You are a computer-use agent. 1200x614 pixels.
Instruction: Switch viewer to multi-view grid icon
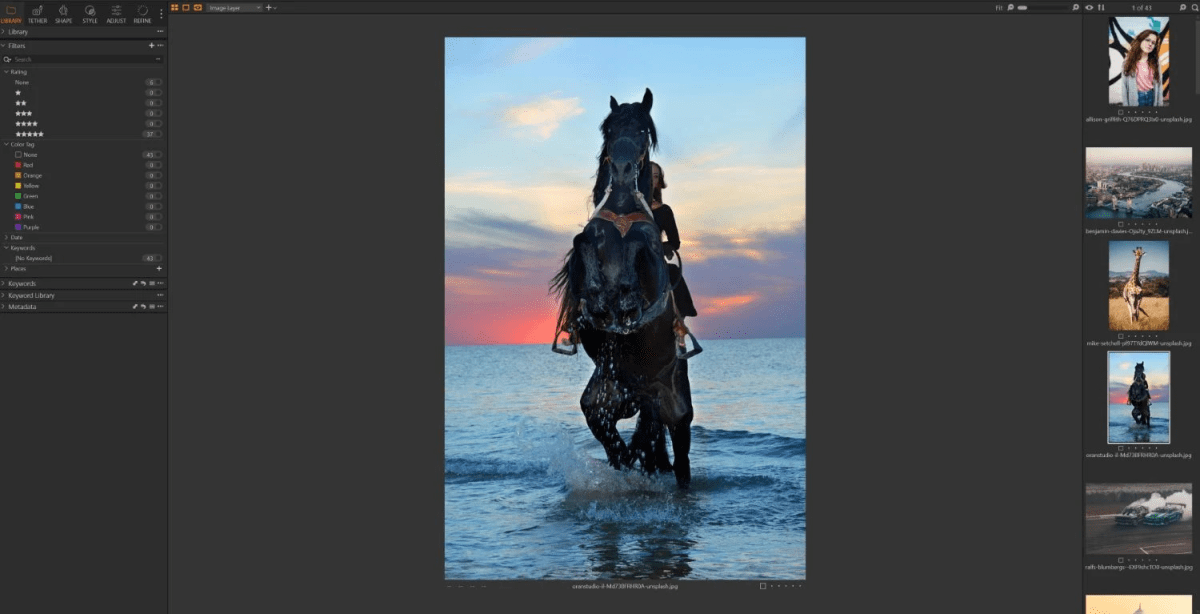(174, 7)
